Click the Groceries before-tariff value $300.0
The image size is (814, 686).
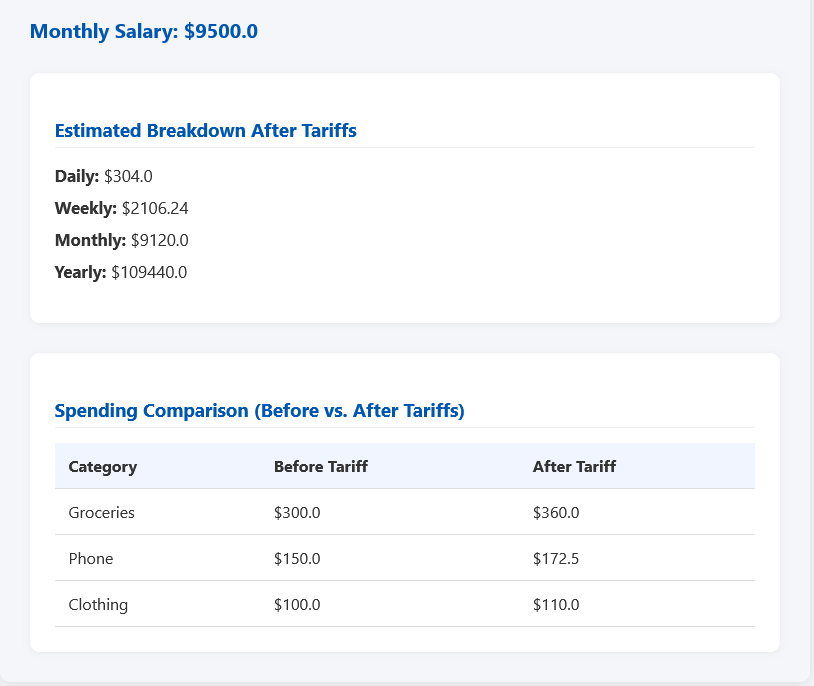pyautogui.click(x=297, y=513)
